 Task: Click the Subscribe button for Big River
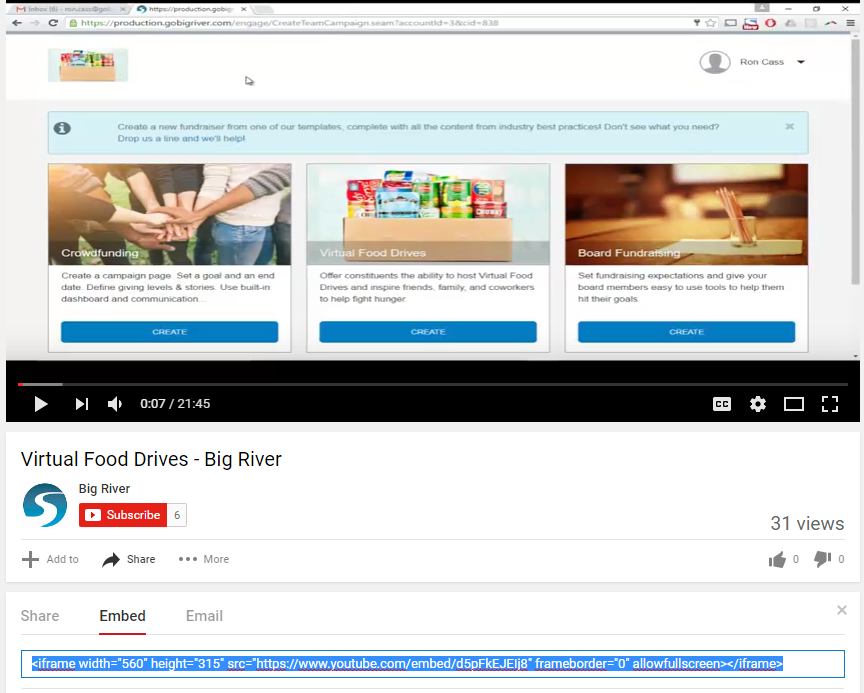[x=123, y=515]
